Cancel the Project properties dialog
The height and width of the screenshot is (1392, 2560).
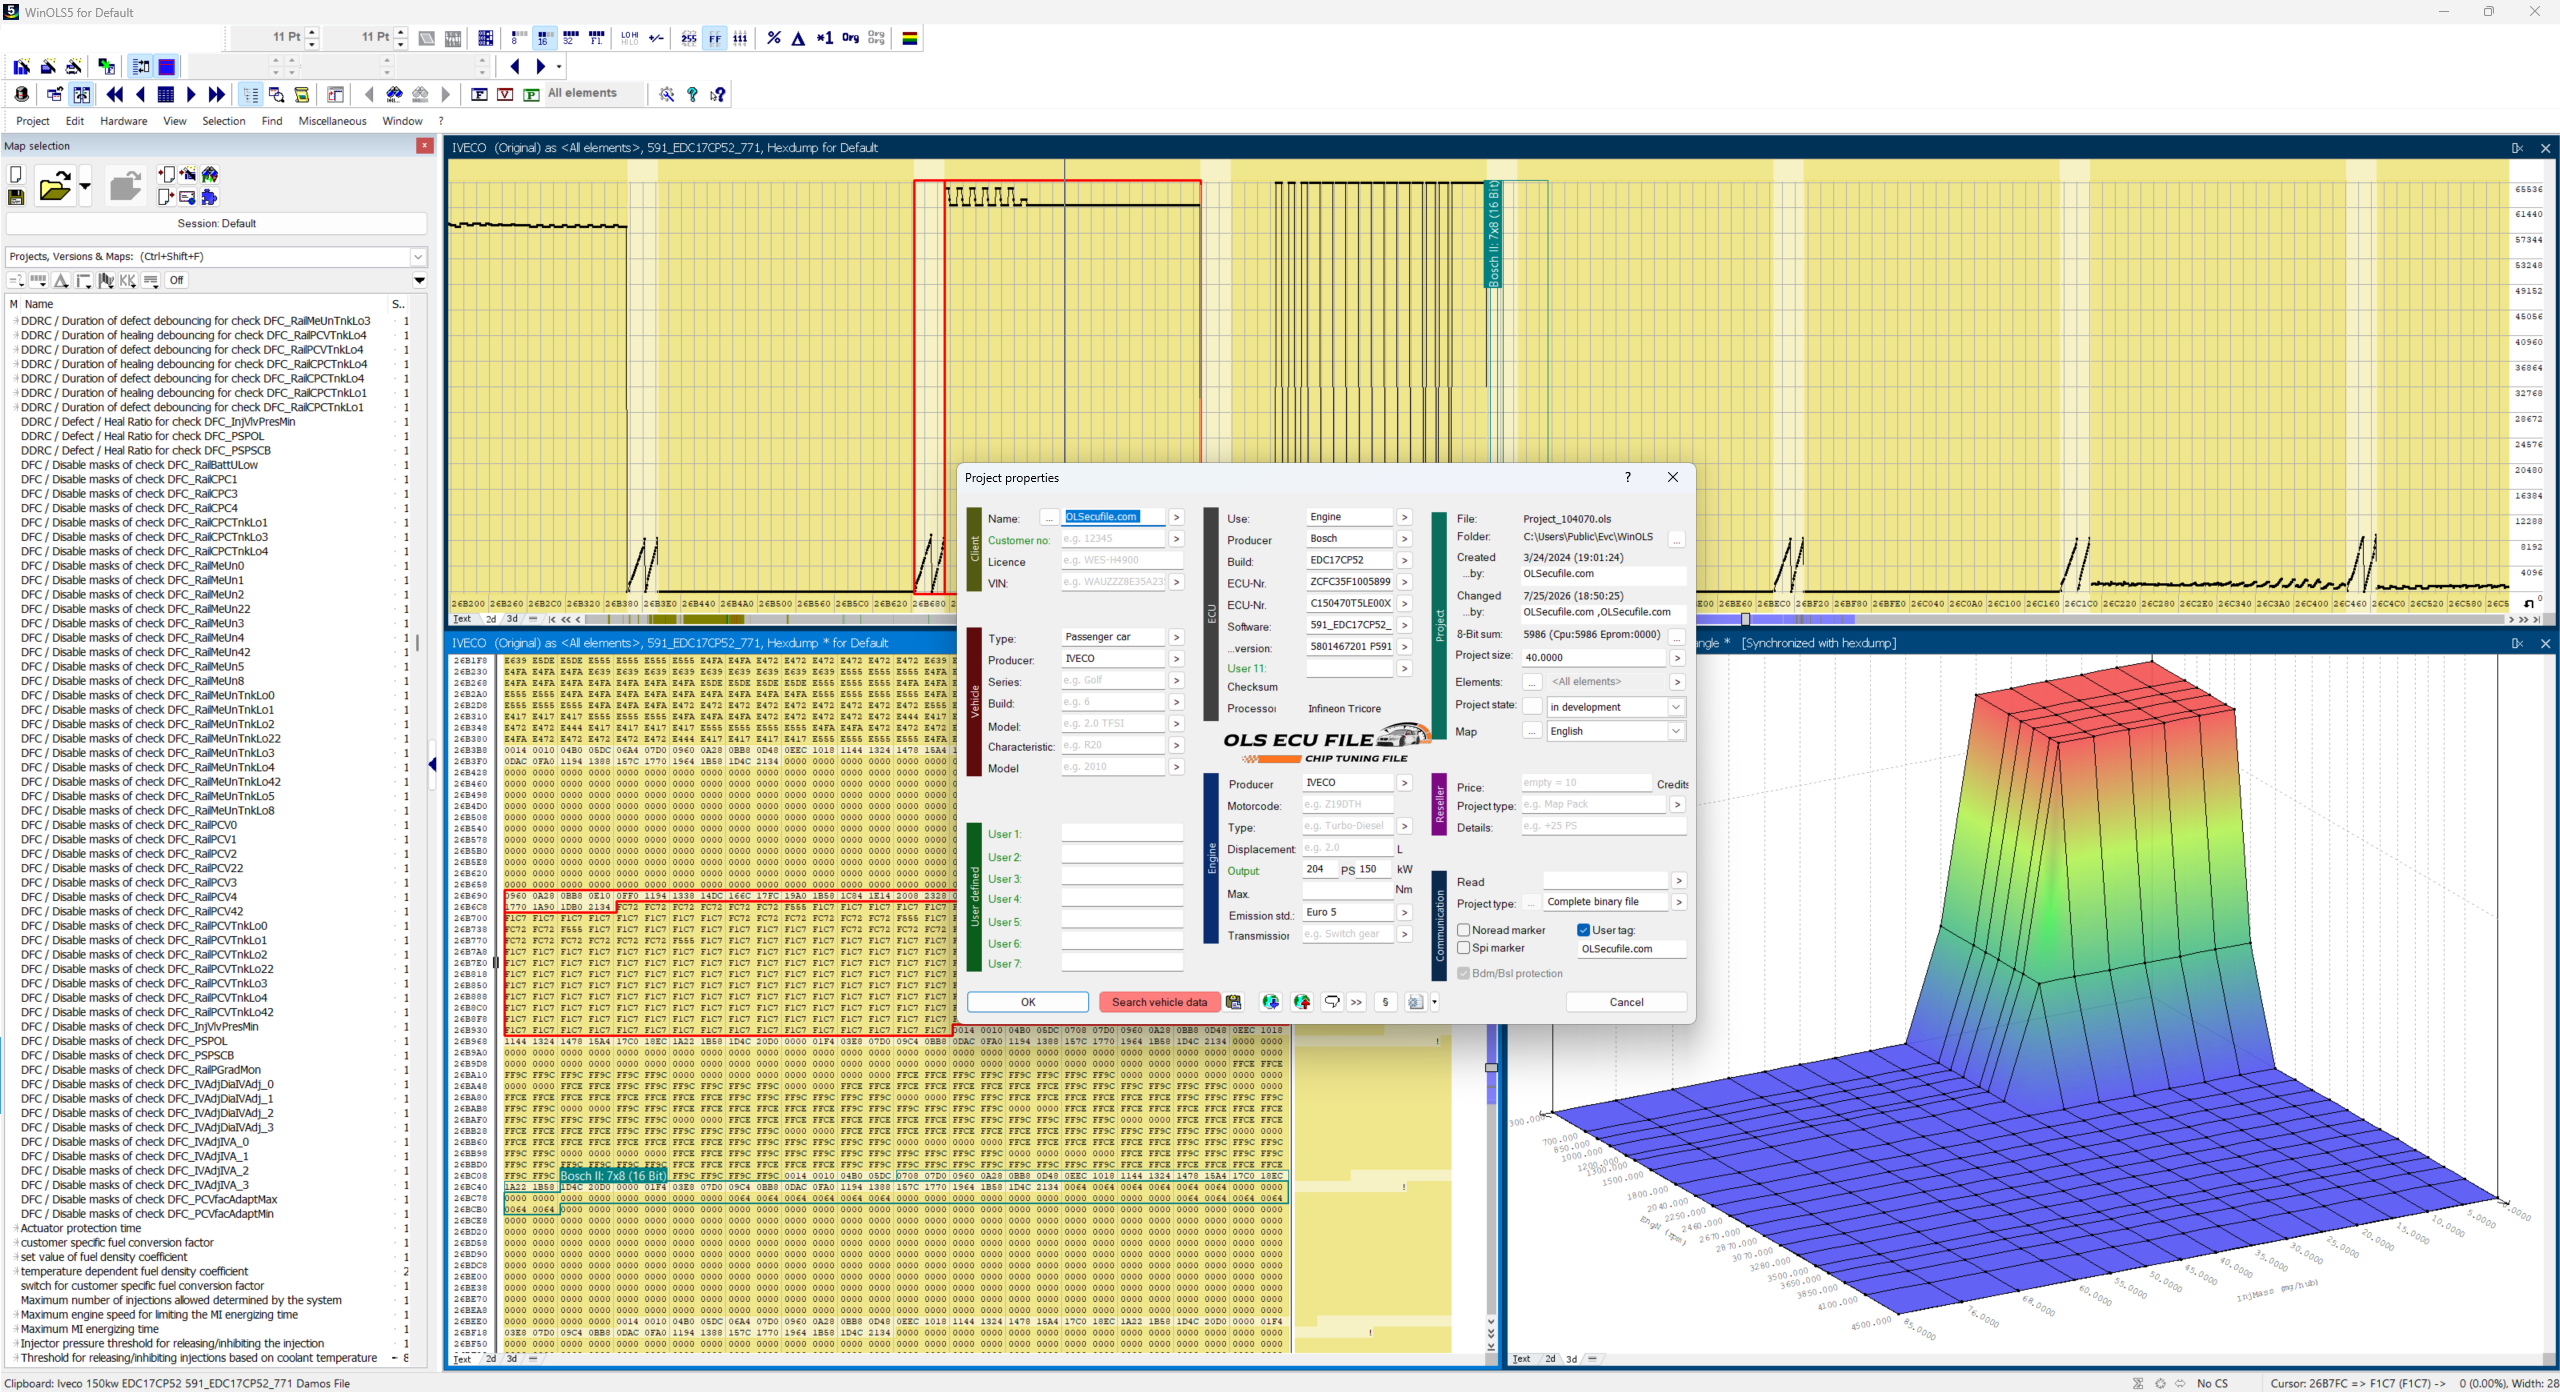tap(1626, 1002)
